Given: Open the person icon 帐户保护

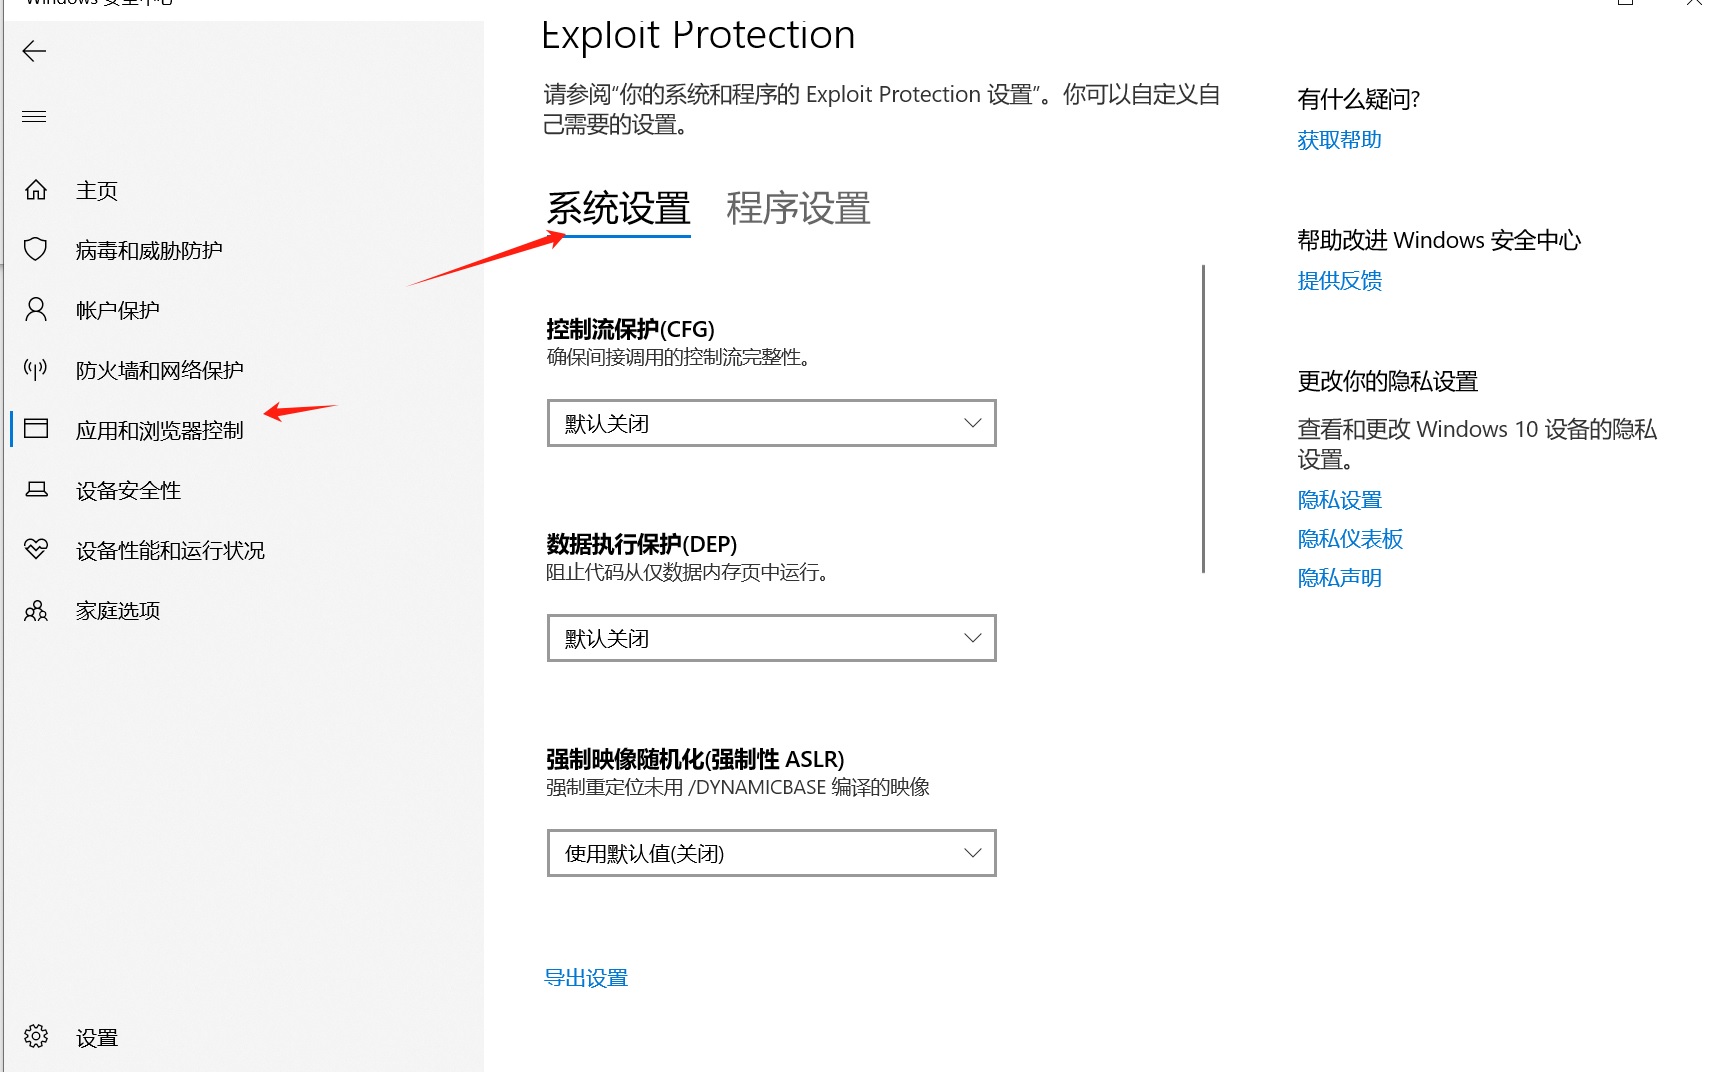Looking at the screenshot, I should [x=36, y=309].
